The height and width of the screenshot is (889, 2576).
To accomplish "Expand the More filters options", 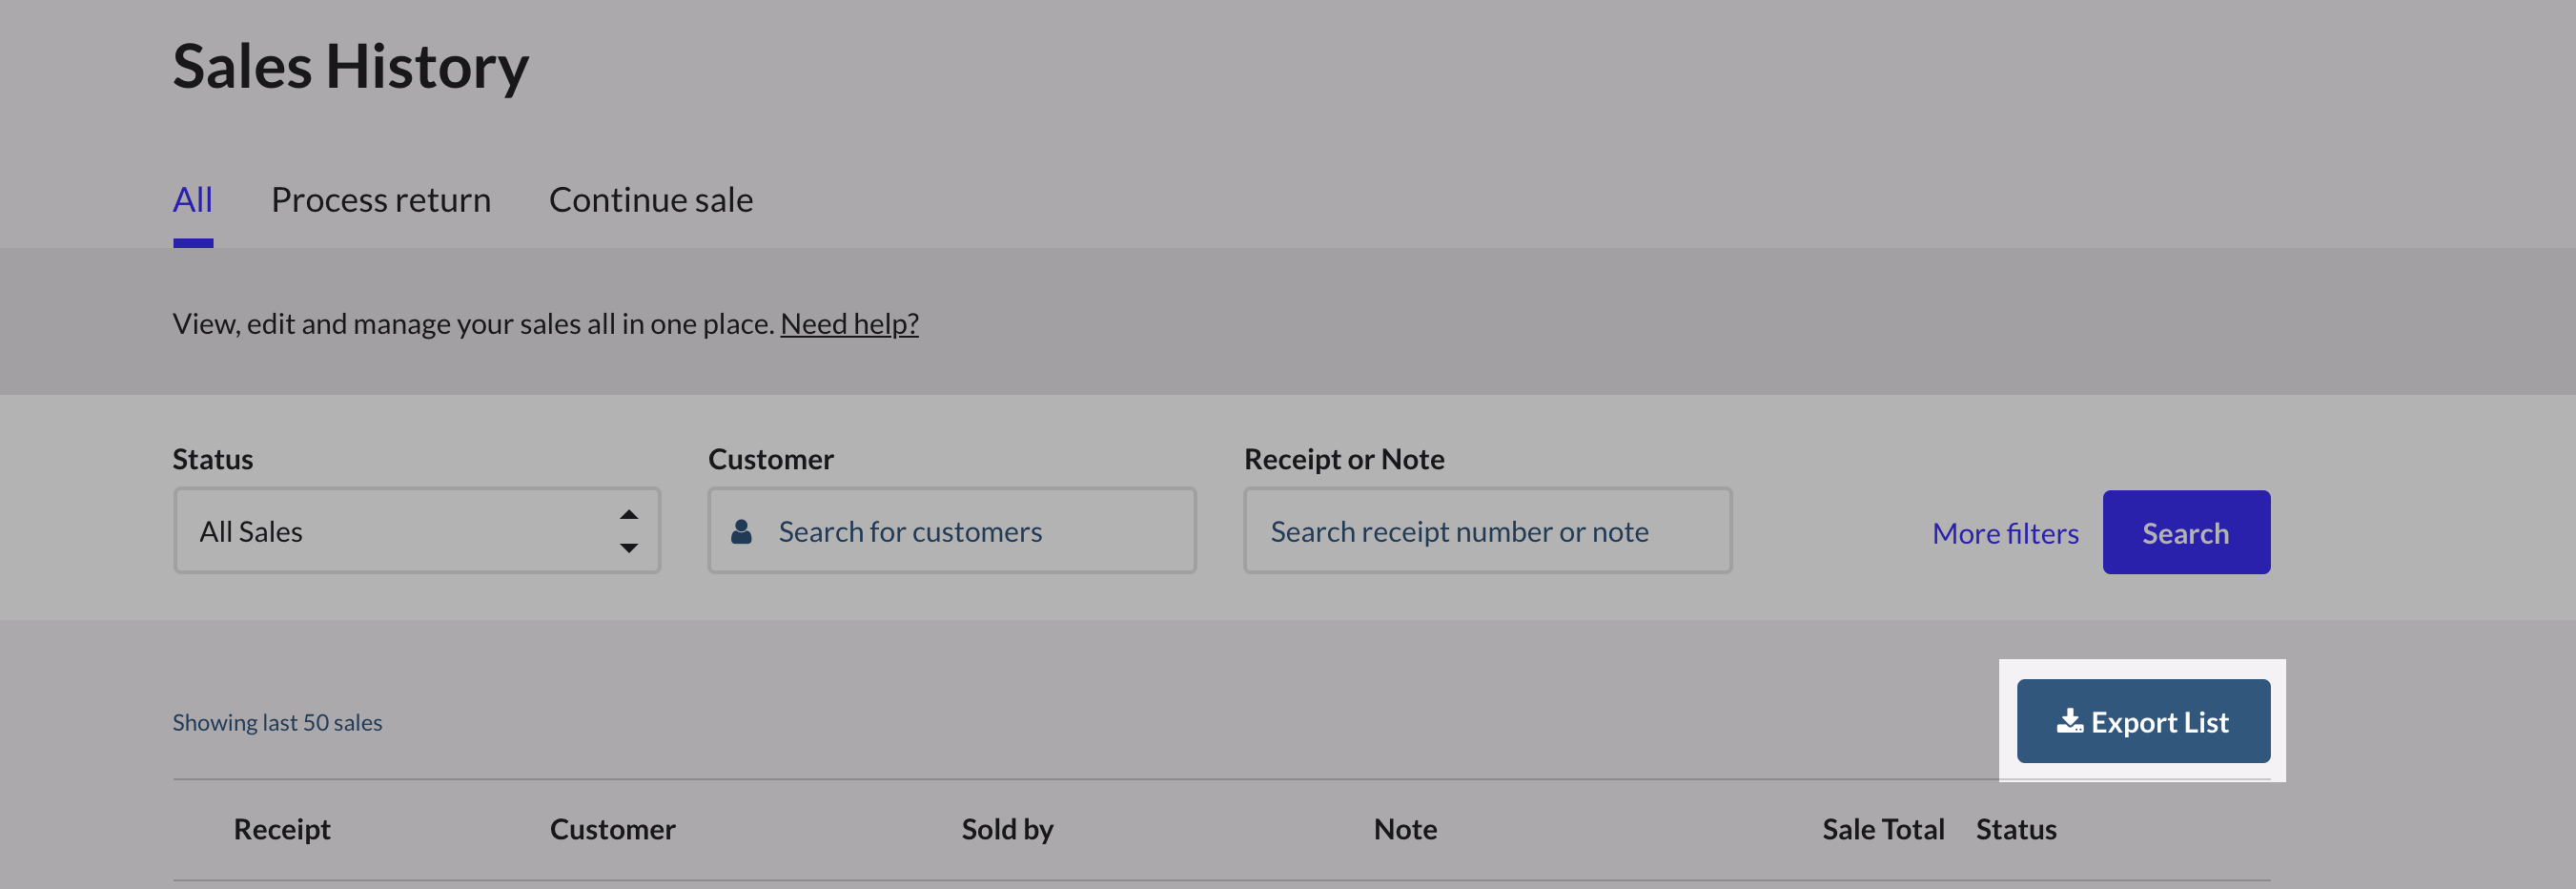I will [2005, 533].
